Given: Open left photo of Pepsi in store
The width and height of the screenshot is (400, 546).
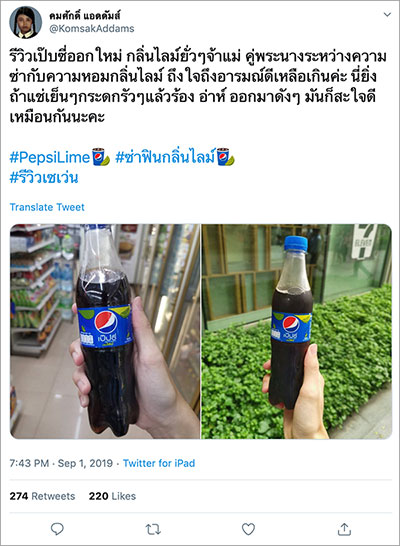Looking at the screenshot, I should (x=105, y=331).
